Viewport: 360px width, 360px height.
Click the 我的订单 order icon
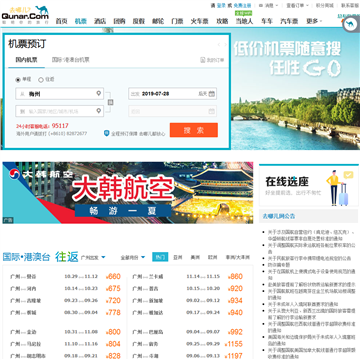202,60
